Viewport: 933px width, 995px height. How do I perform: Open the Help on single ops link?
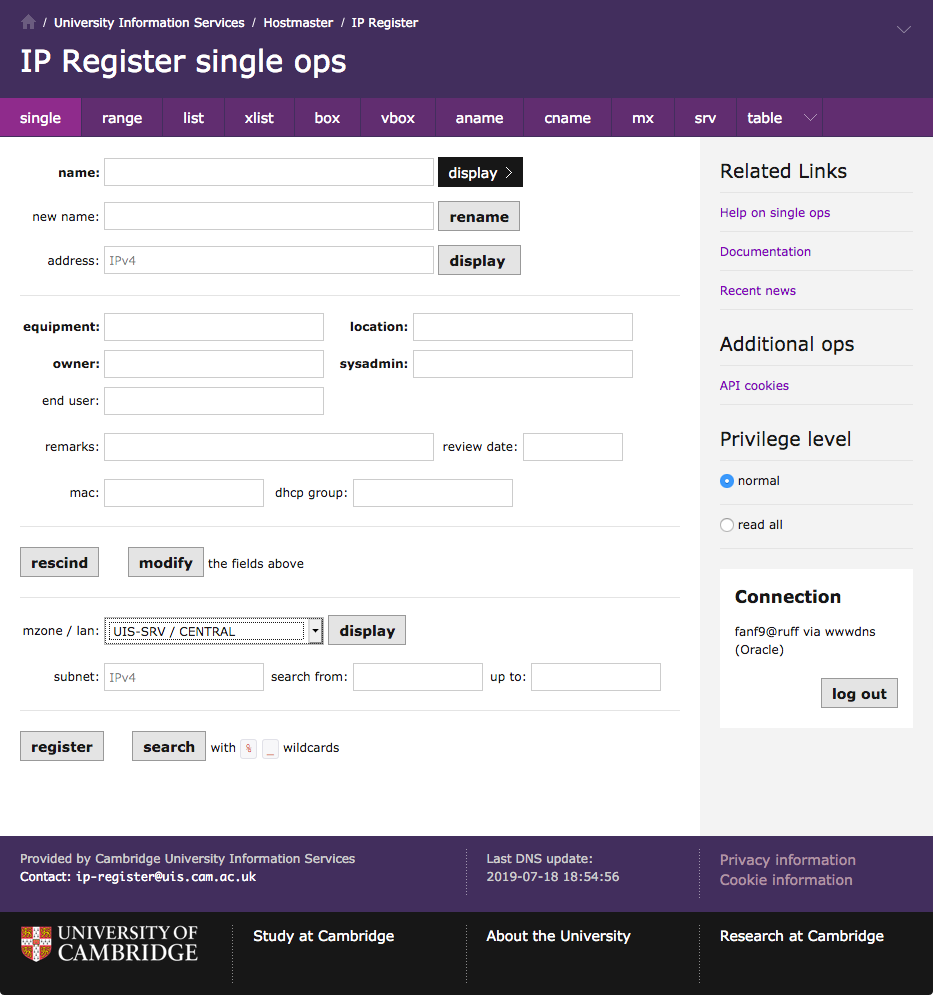[775, 213]
